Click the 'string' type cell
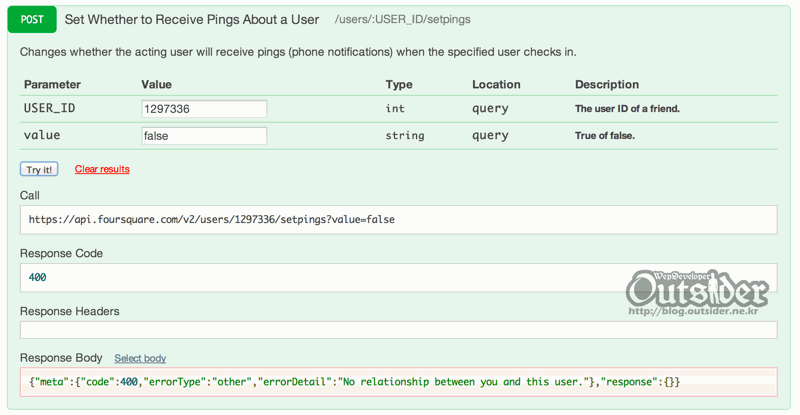The image size is (800, 415). pyautogui.click(x=405, y=136)
